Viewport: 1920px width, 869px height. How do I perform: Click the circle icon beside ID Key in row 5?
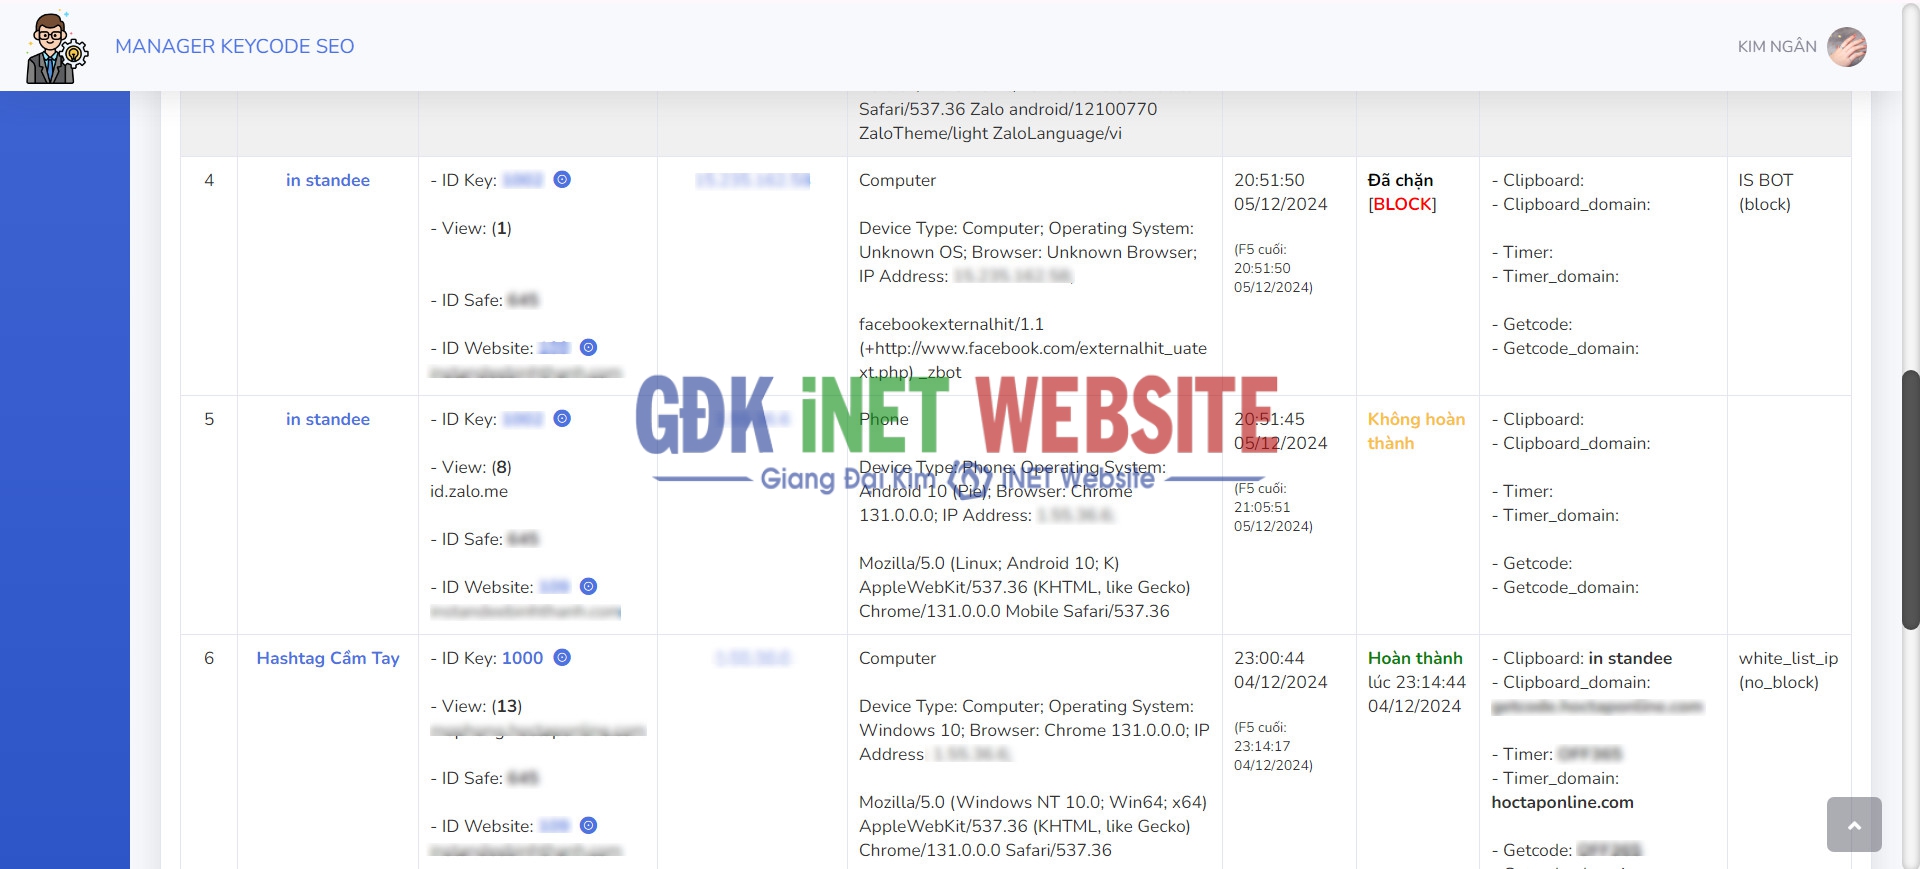click(x=562, y=418)
